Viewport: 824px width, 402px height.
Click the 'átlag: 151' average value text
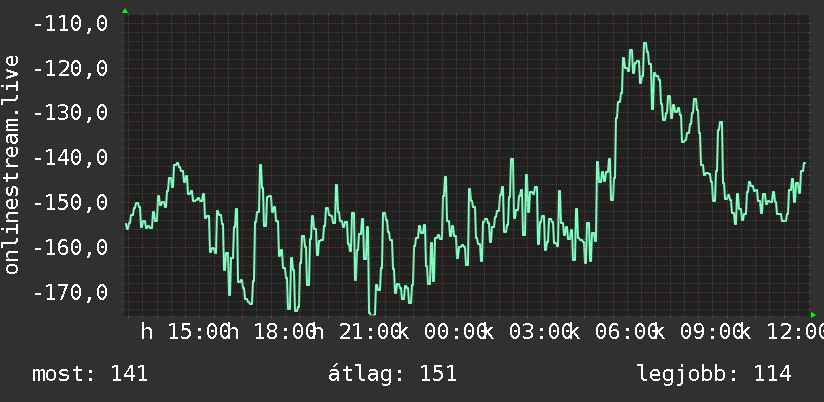pyautogui.click(x=392, y=374)
